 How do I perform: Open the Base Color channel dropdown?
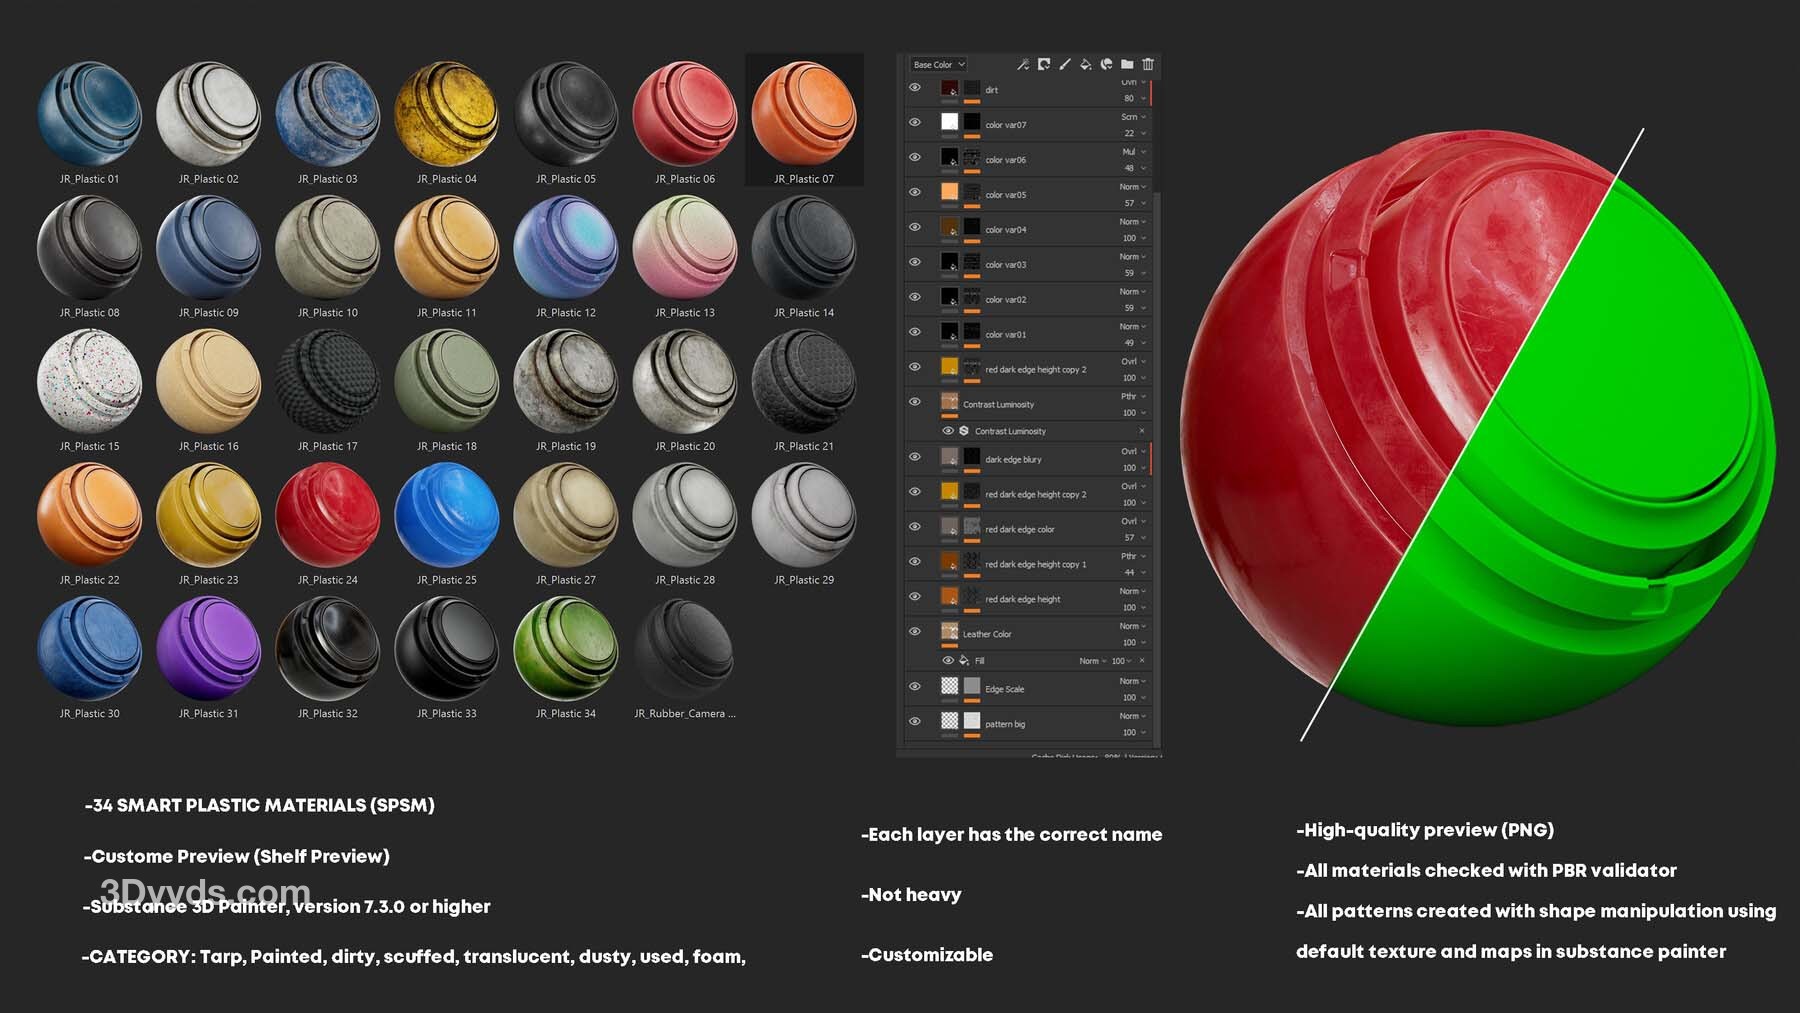click(938, 65)
